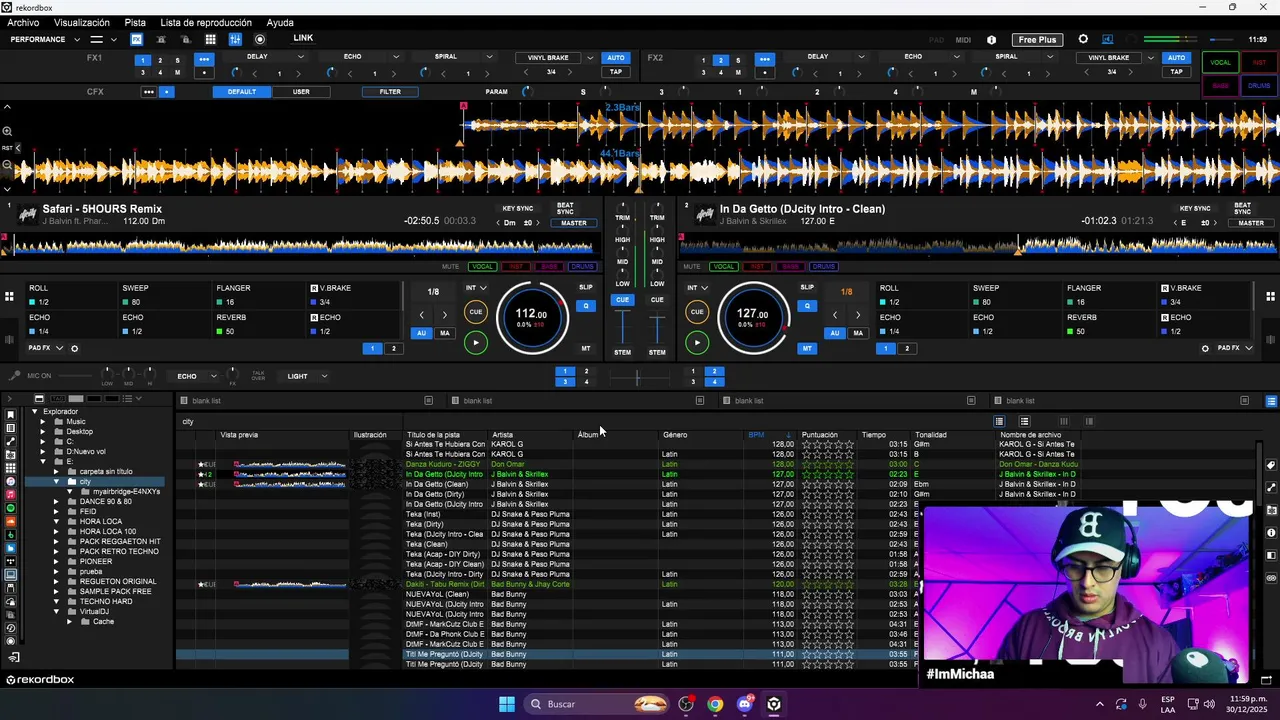Click the Free Plus plan button

coord(1037,40)
